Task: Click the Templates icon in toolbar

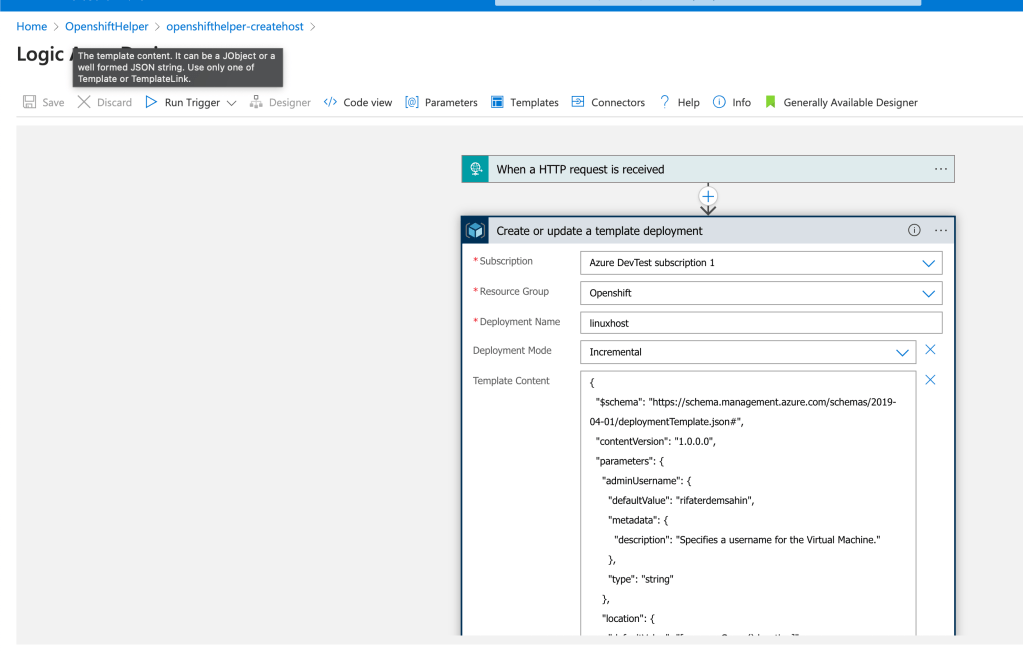Action: (x=497, y=102)
